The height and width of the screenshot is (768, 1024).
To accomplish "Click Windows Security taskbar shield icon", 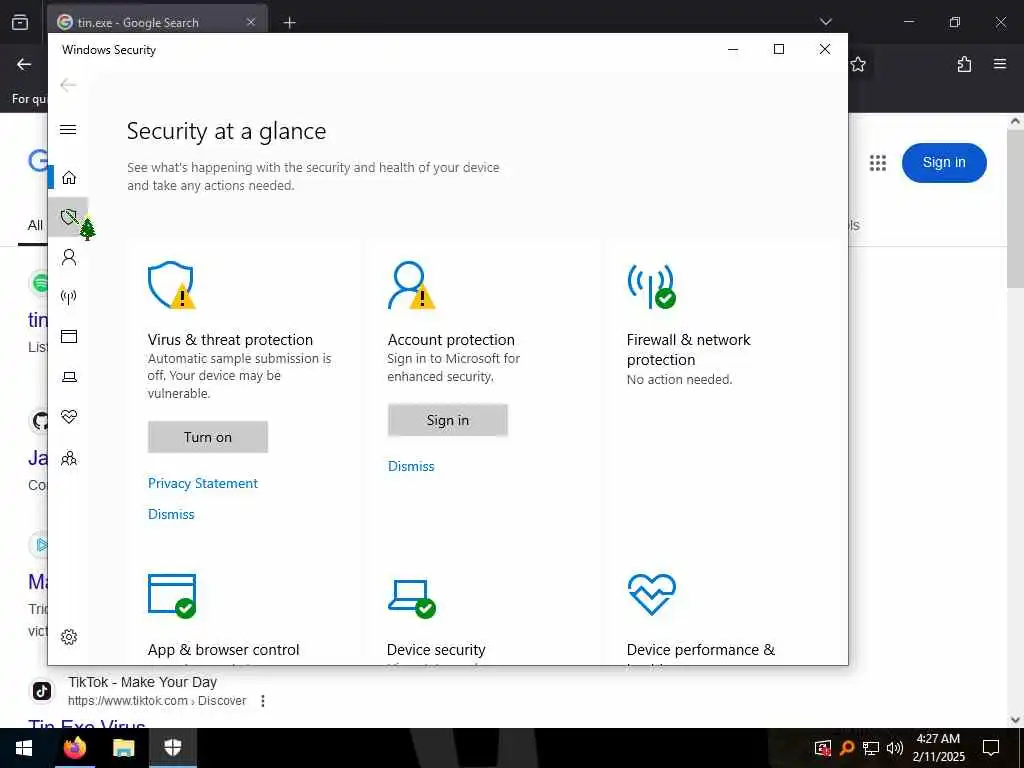I will (172, 748).
